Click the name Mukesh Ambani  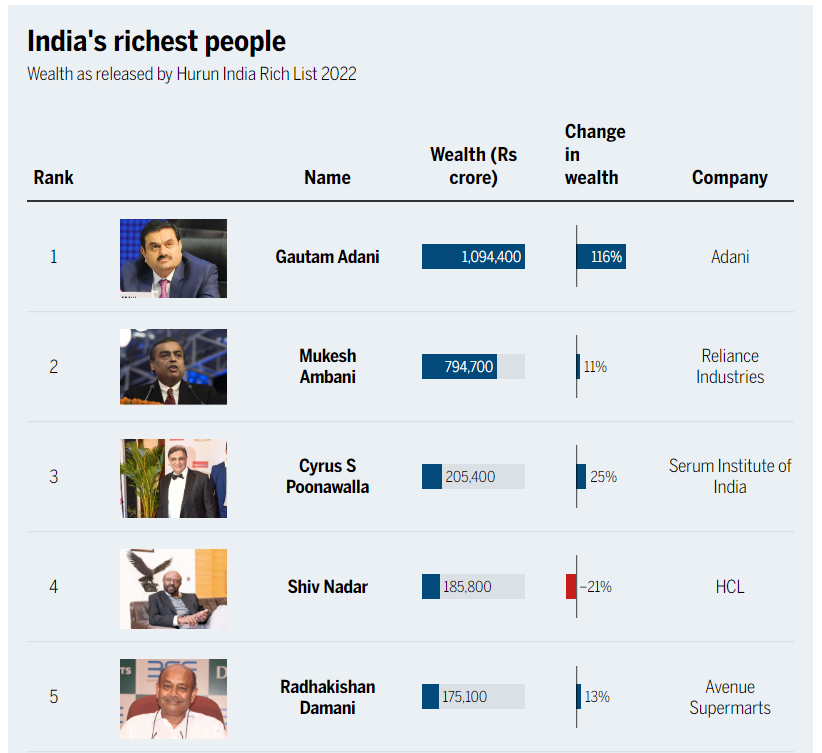(x=328, y=367)
